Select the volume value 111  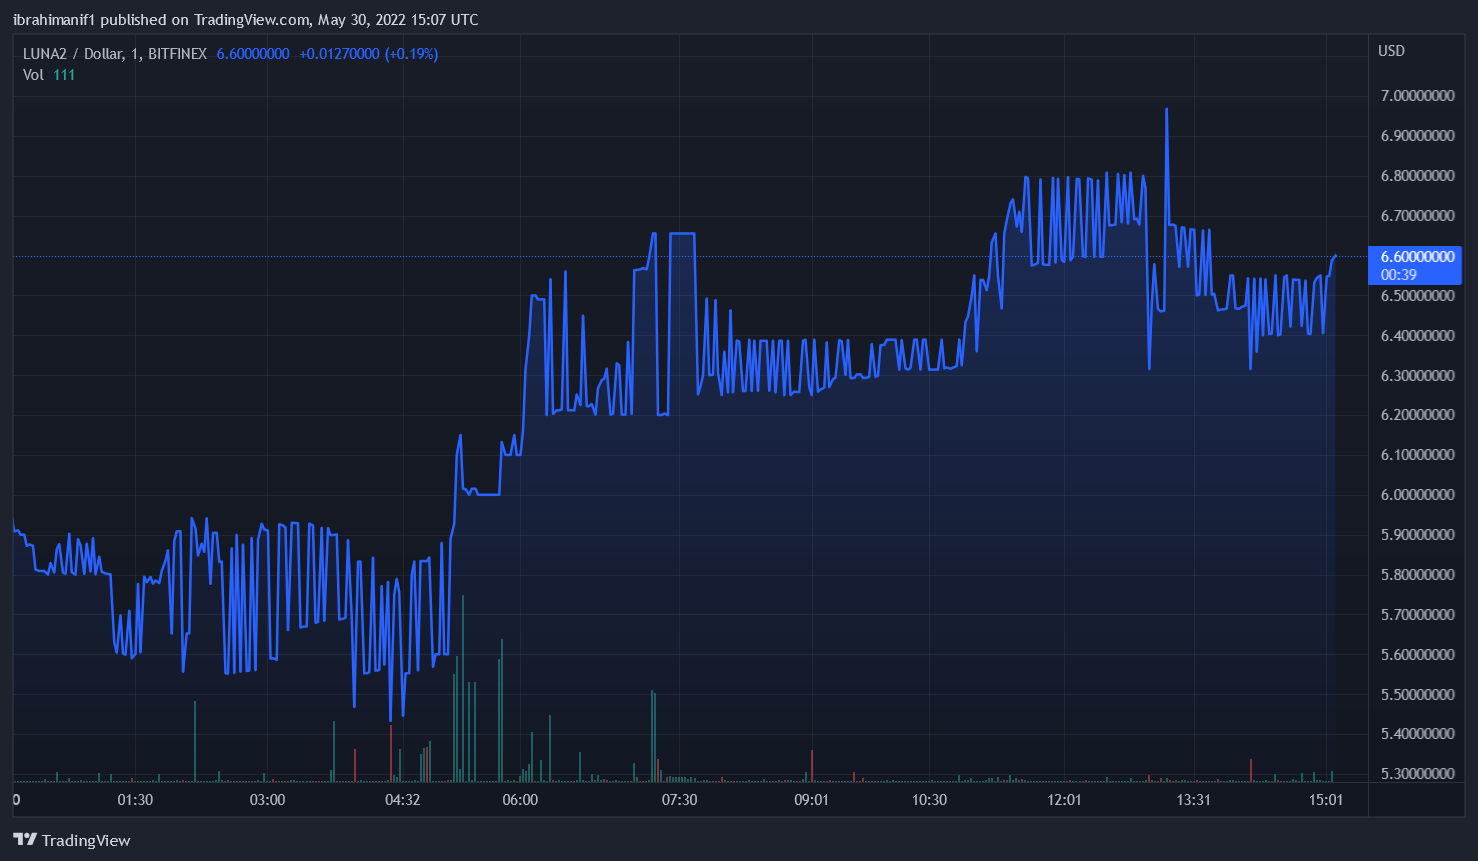[x=64, y=75]
